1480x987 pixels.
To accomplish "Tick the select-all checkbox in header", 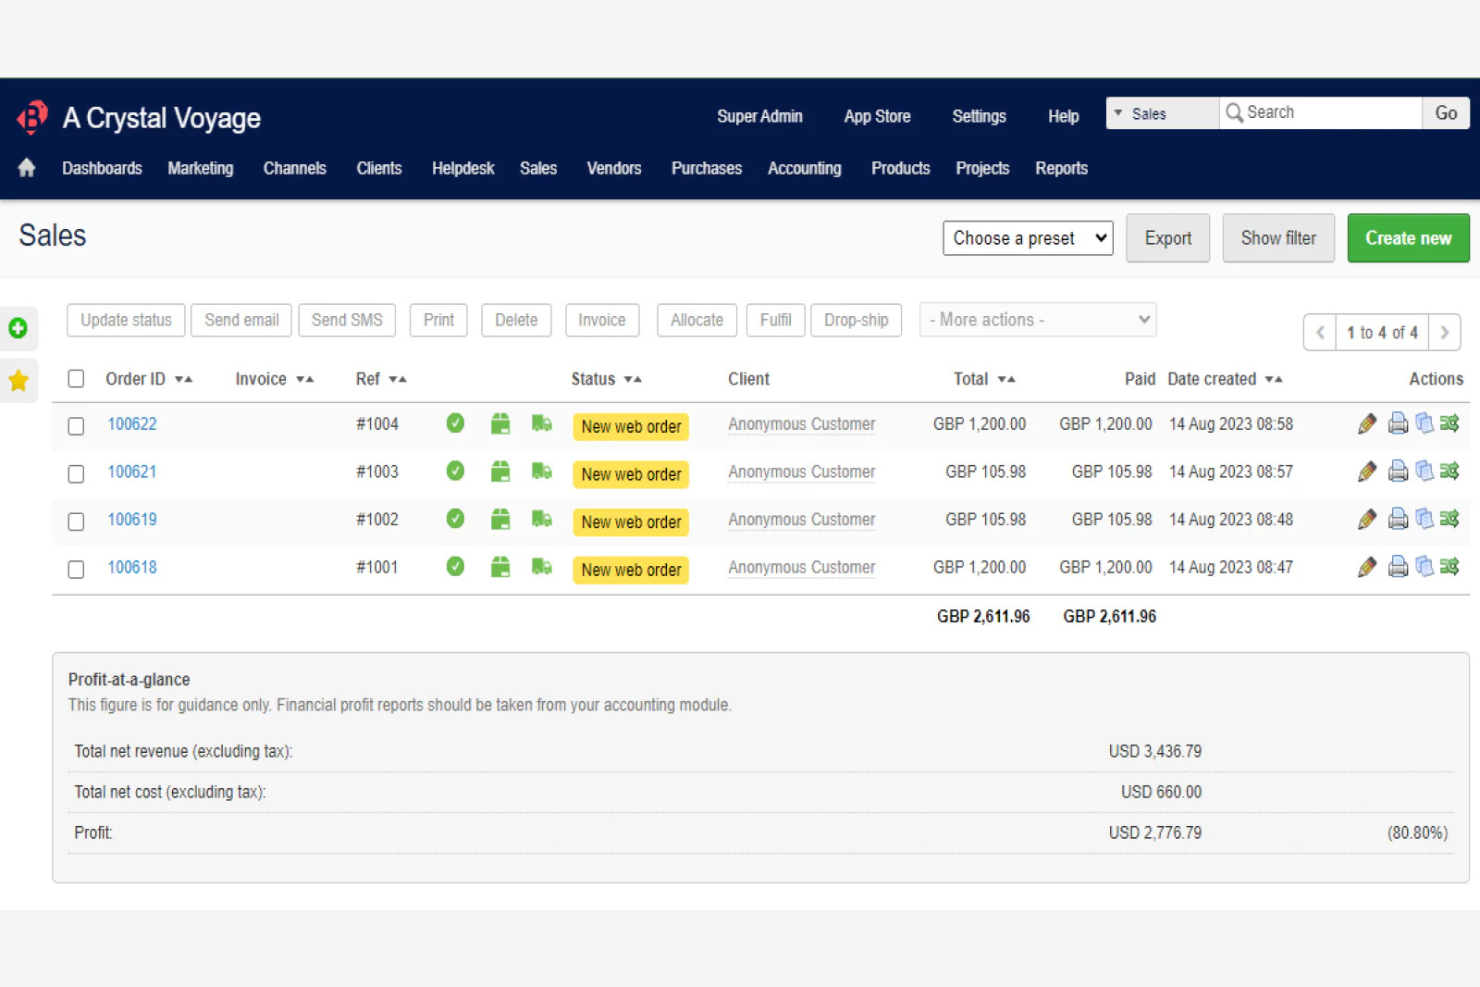I will coord(76,379).
